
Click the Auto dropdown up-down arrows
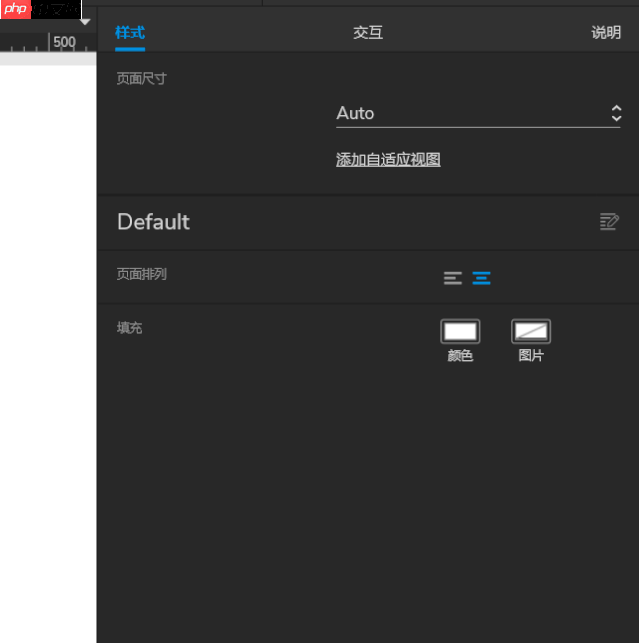(x=616, y=113)
